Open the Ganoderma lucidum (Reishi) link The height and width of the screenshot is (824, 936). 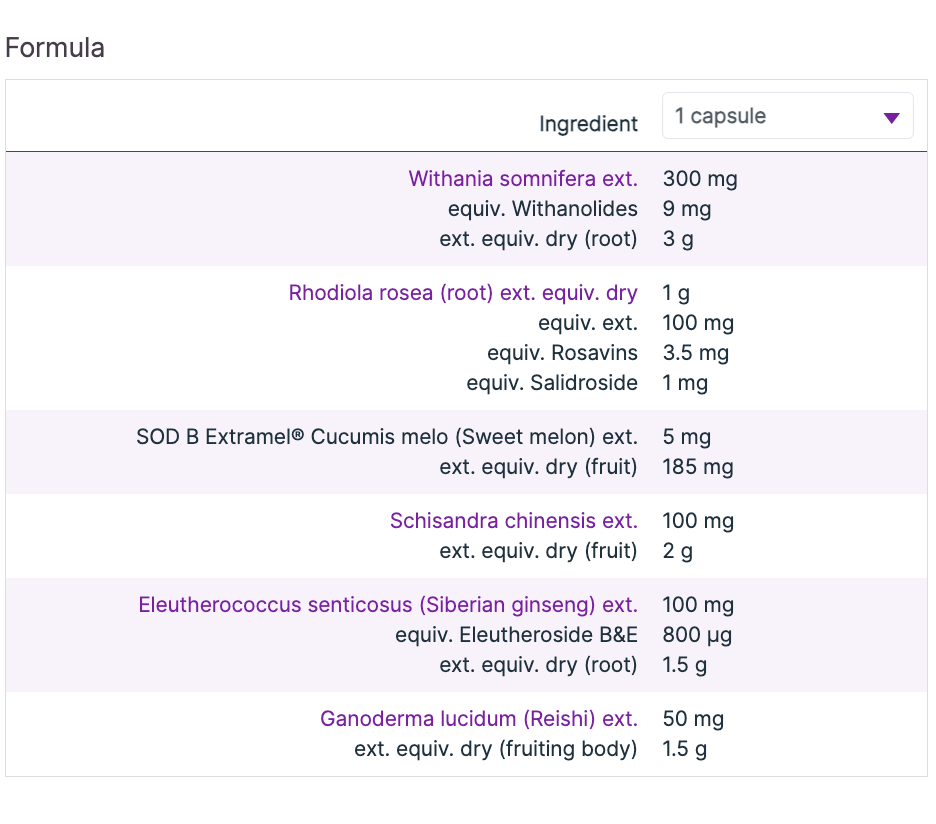478,719
